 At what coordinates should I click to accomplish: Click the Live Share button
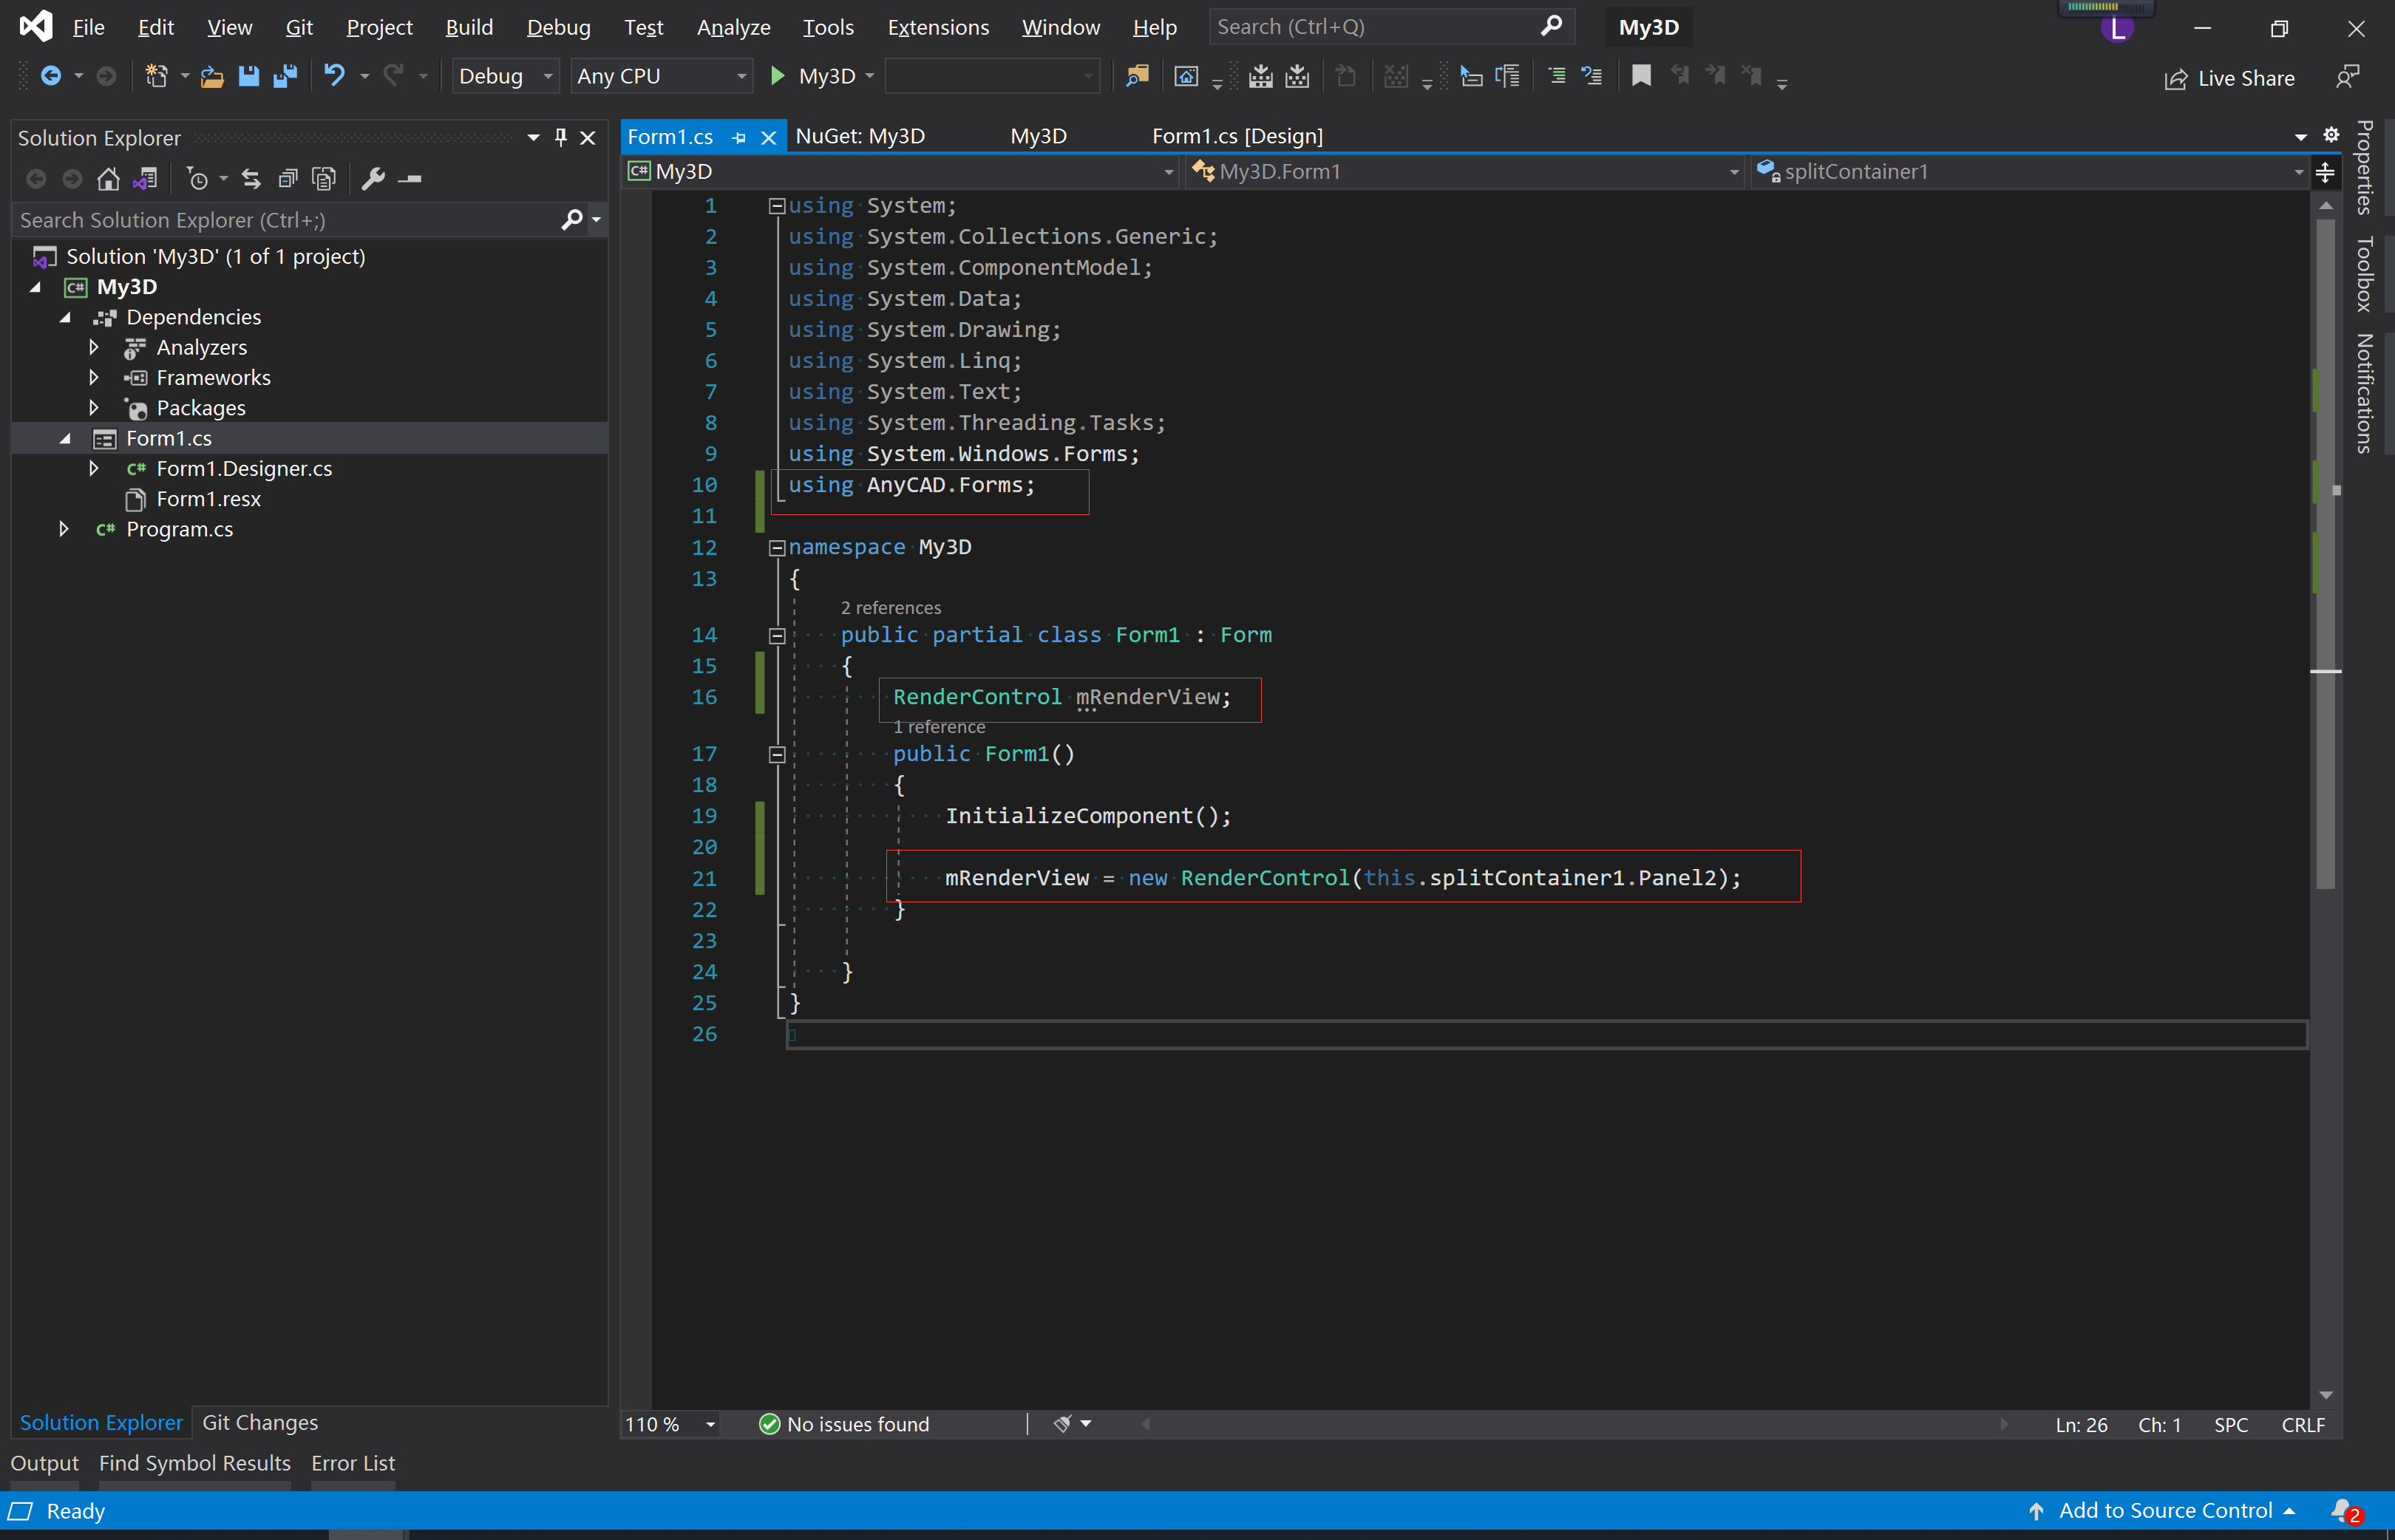click(2230, 78)
